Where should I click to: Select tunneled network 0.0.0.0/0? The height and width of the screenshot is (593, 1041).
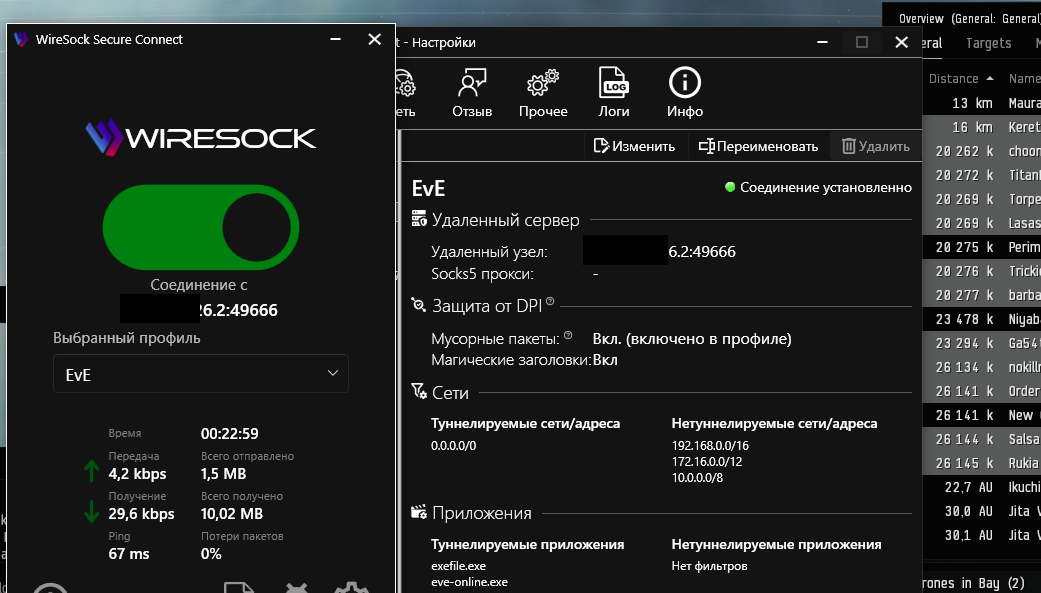[453, 446]
